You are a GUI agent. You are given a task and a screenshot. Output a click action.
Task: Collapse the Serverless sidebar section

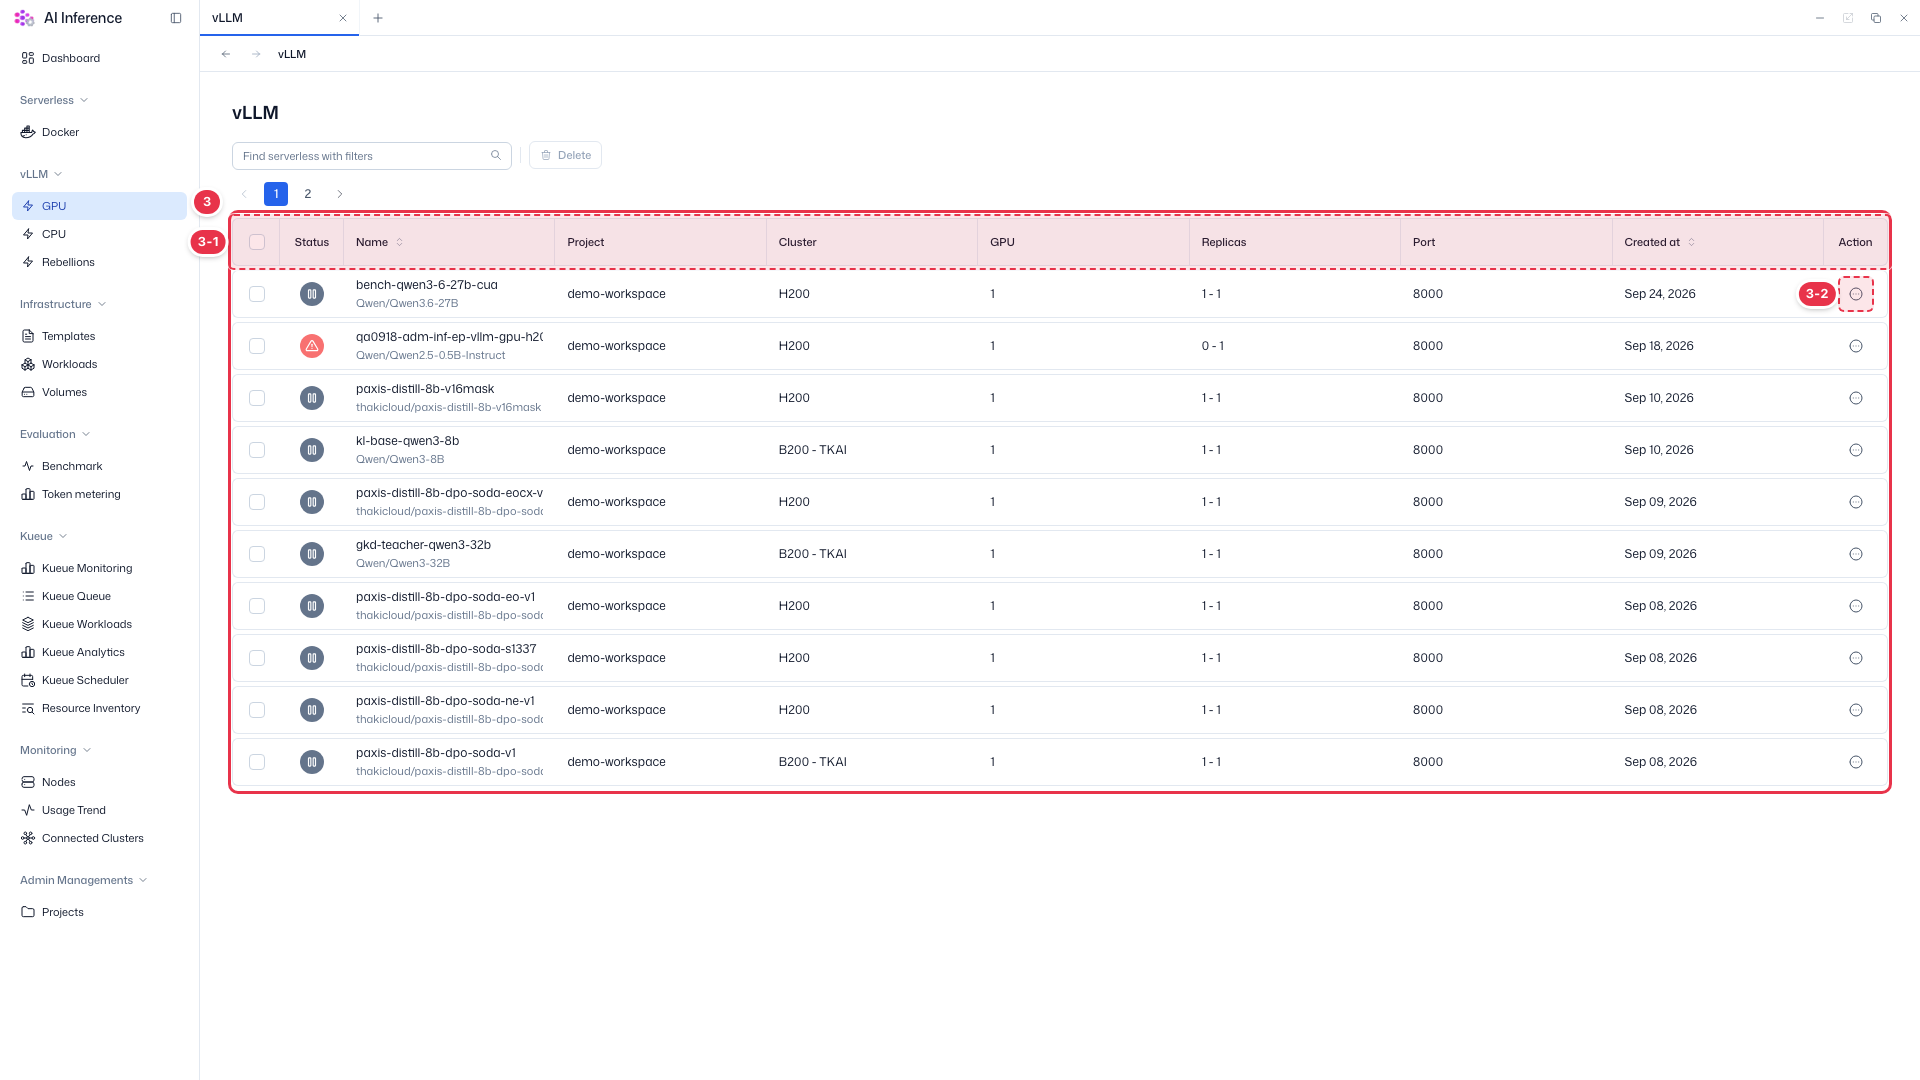point(54,100)
